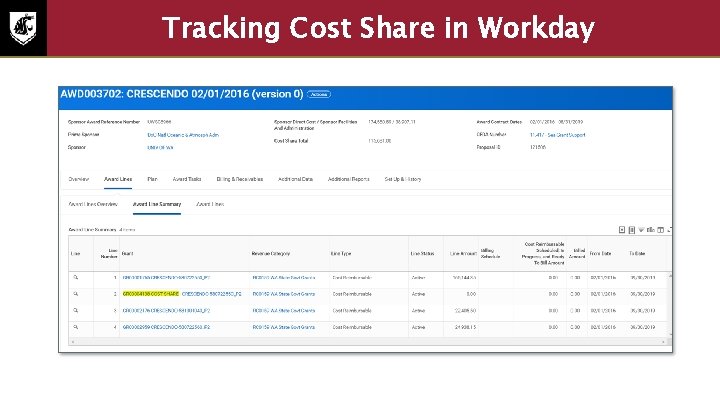Click the Award Contract Dates value
Screen dimensions: 720x405
pyautogui.click(x=556, y=122)
